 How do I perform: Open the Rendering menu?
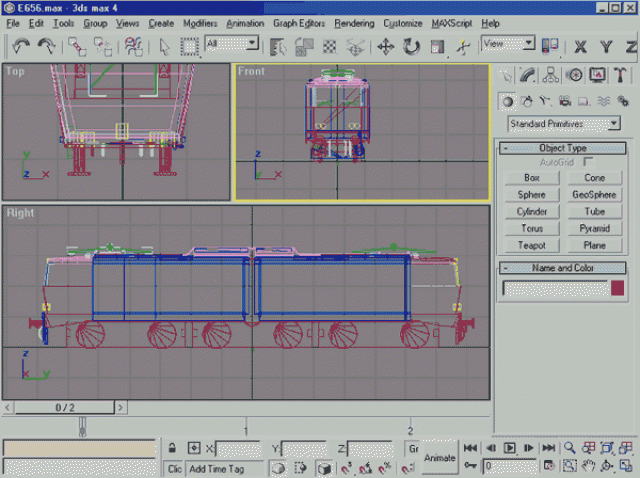click(354, 22)
